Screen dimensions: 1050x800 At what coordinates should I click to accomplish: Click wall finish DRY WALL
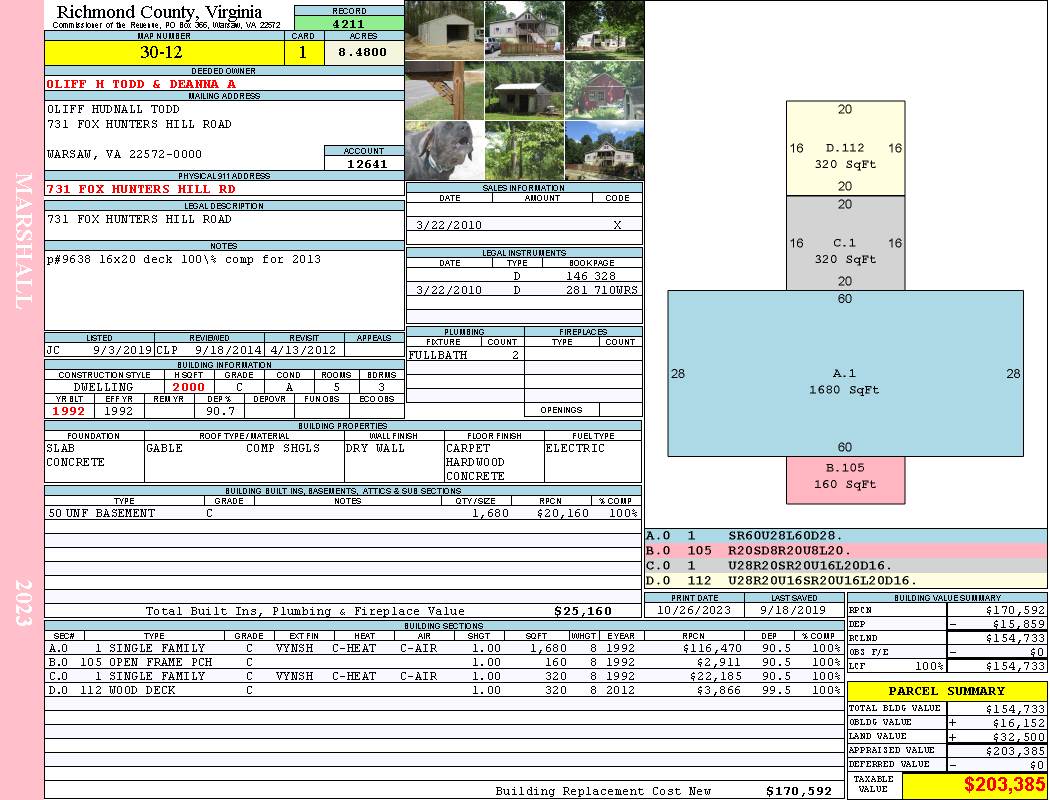[375, 448]
